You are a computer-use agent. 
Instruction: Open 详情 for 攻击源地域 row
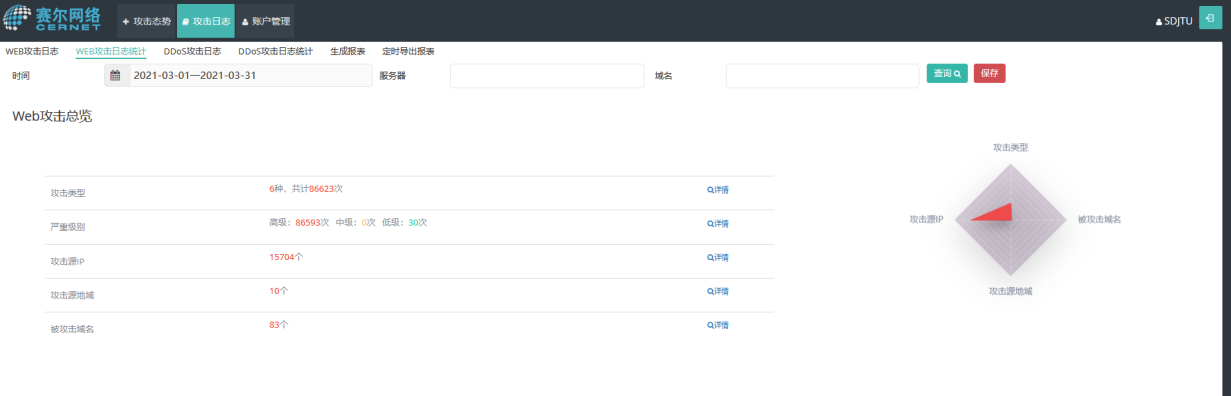point(718,291)
